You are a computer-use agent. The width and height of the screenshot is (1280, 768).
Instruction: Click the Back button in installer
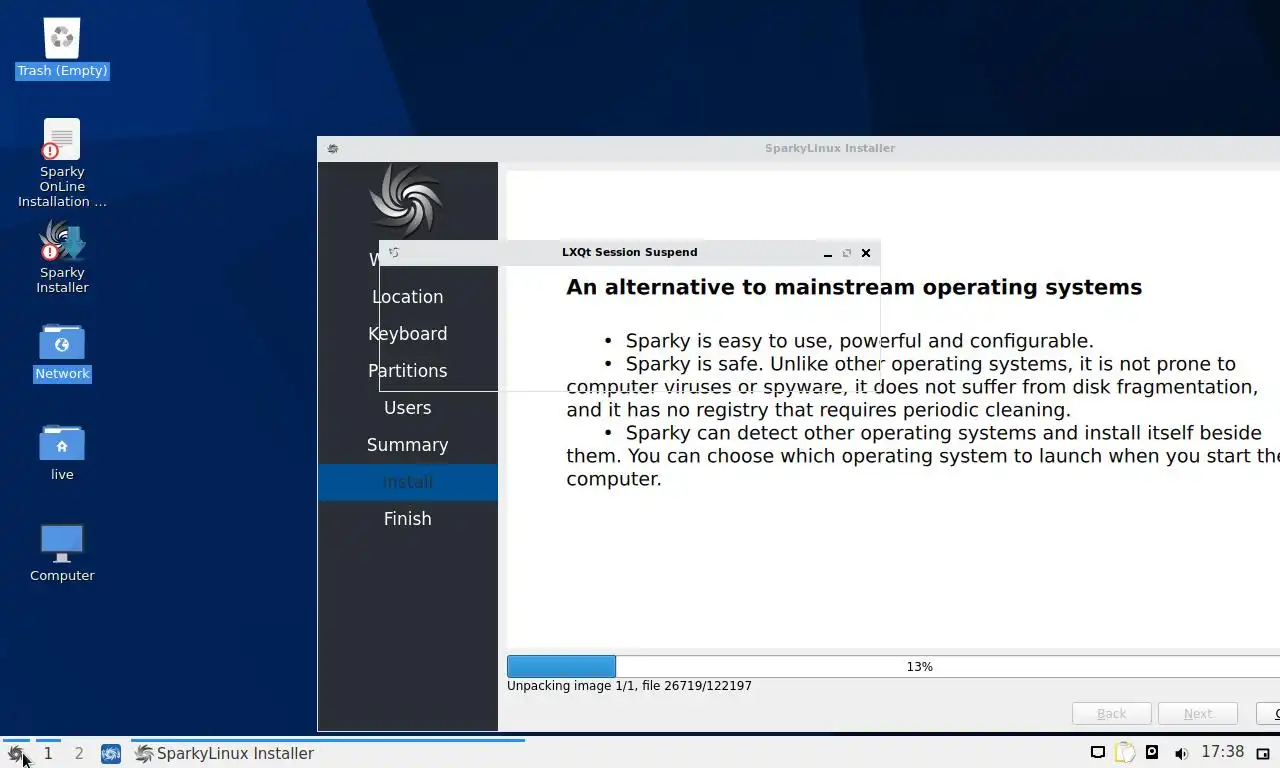point(1112,714)
